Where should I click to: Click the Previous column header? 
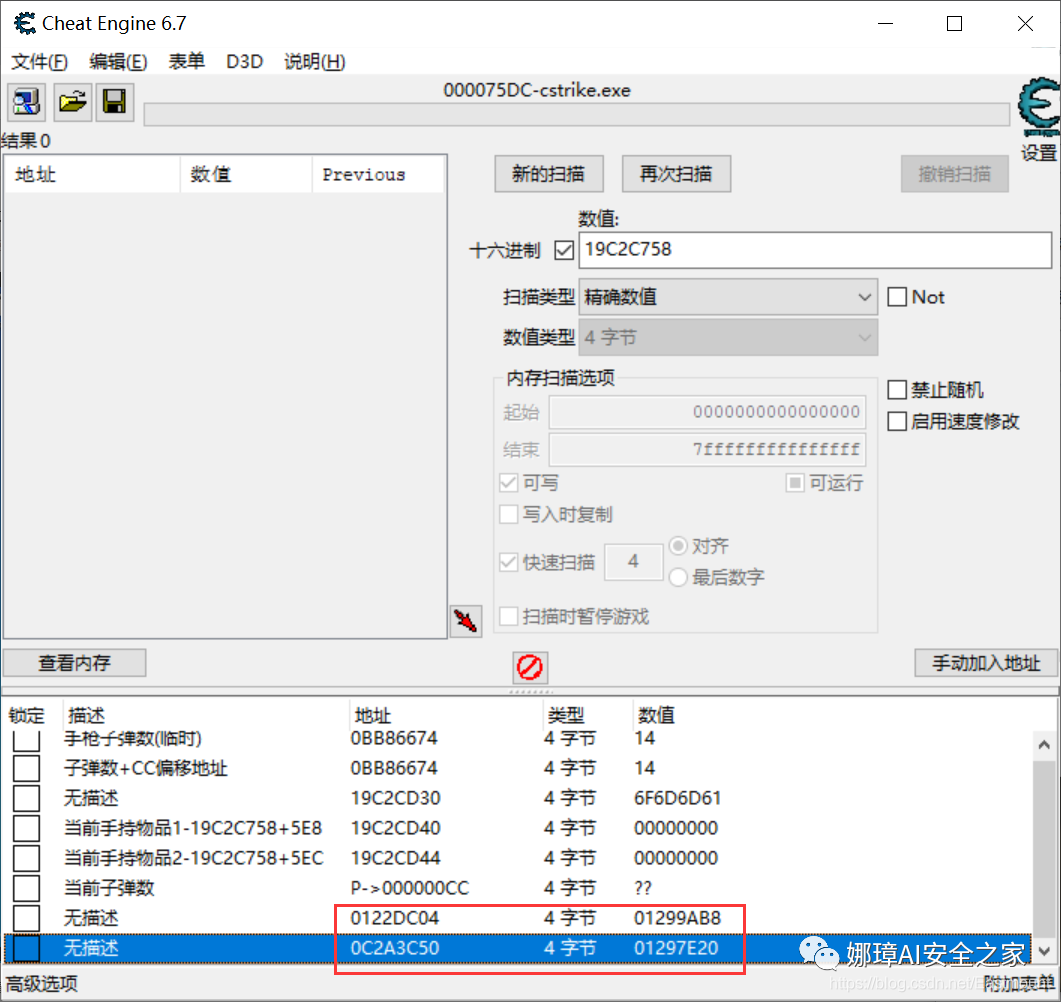[x=378, y=175]
